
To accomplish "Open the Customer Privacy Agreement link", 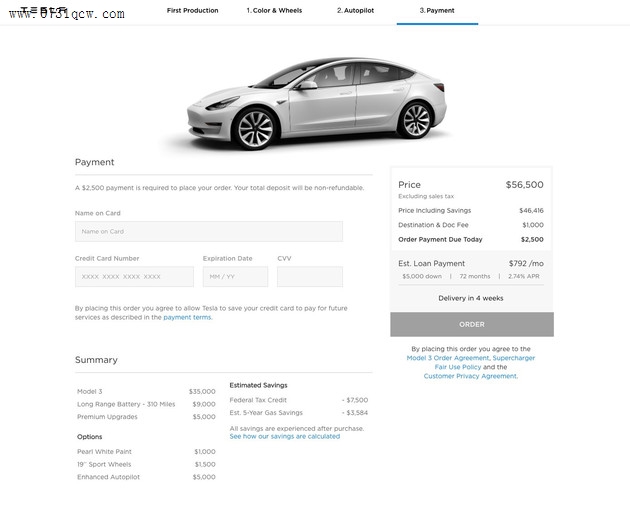I will point(470,376).
